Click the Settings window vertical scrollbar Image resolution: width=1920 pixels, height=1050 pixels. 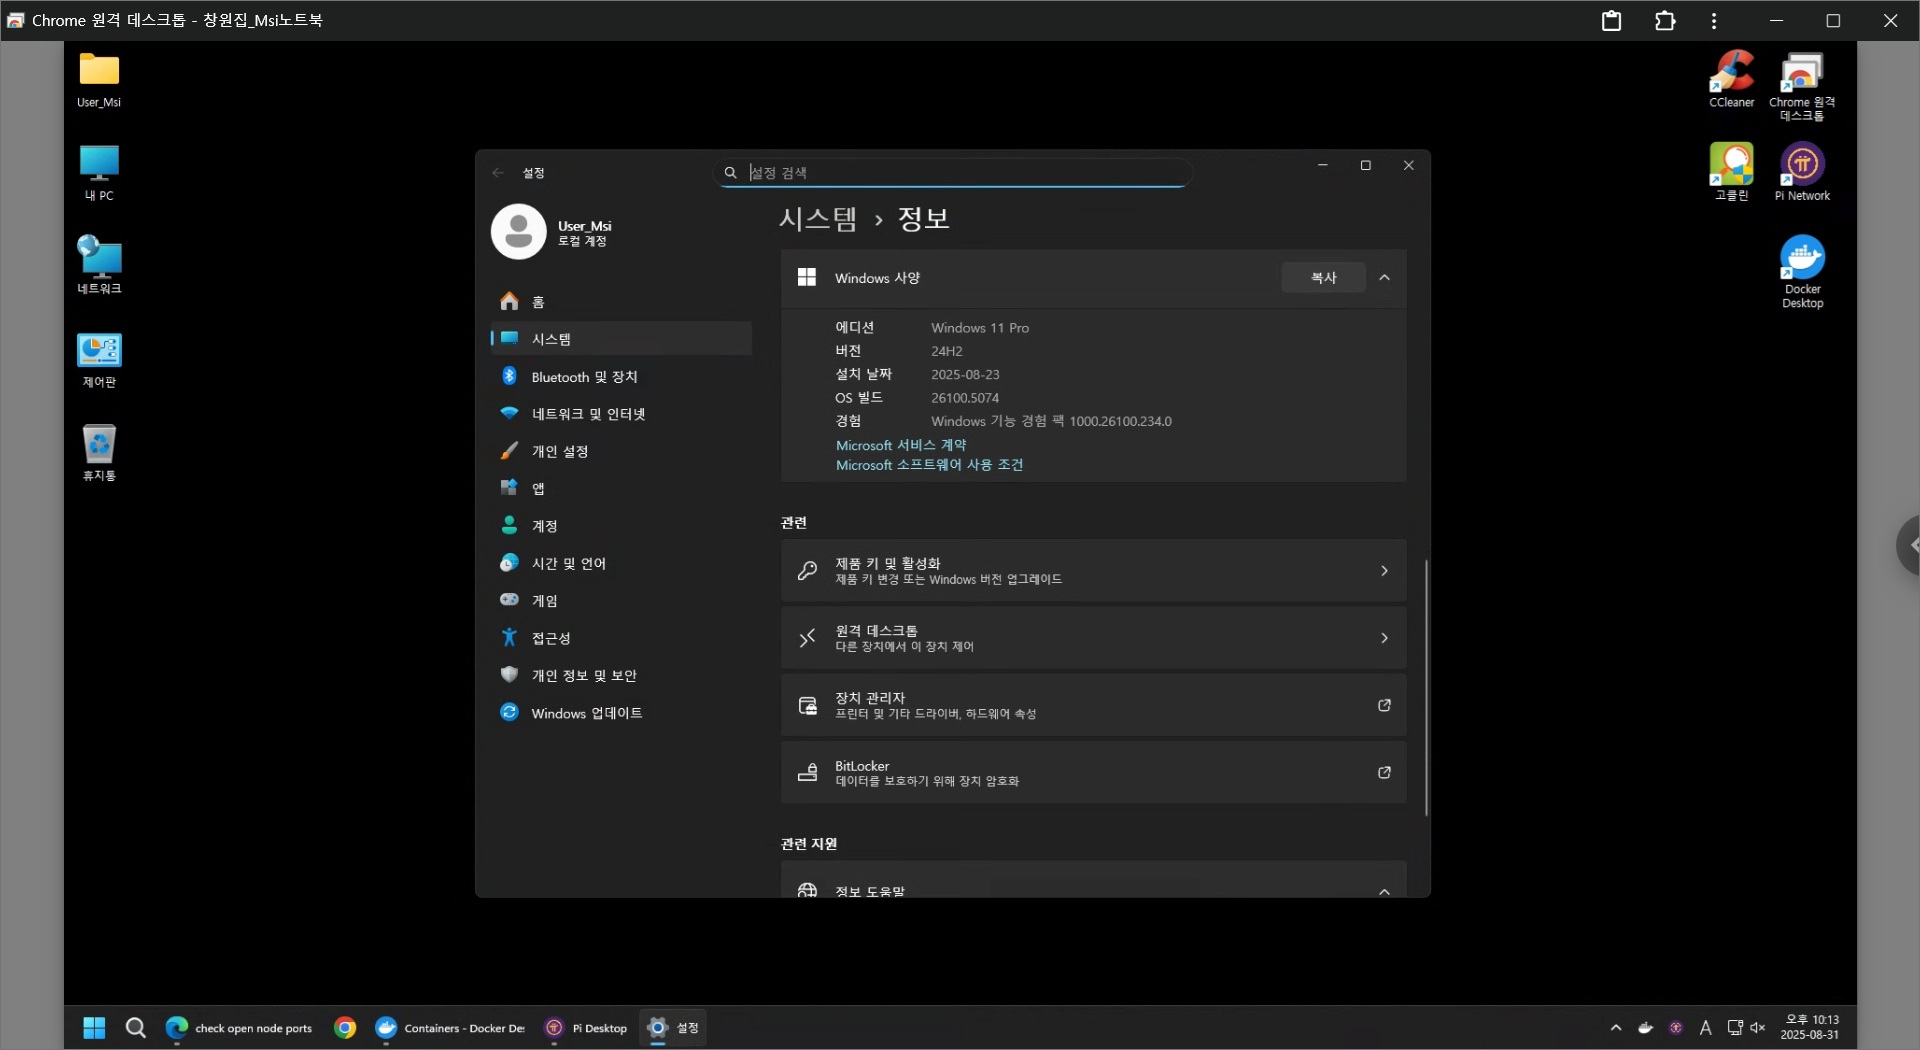click(x=1426, y=688)
